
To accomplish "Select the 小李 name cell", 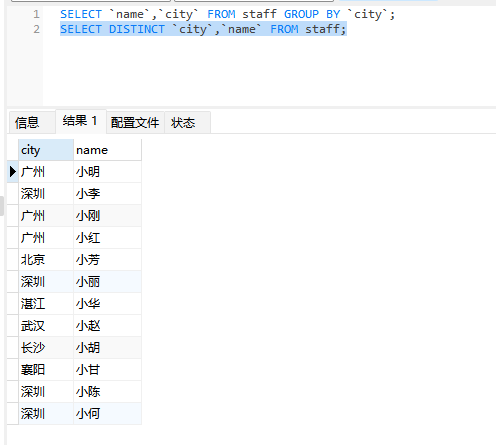I will tap(107, 194).
